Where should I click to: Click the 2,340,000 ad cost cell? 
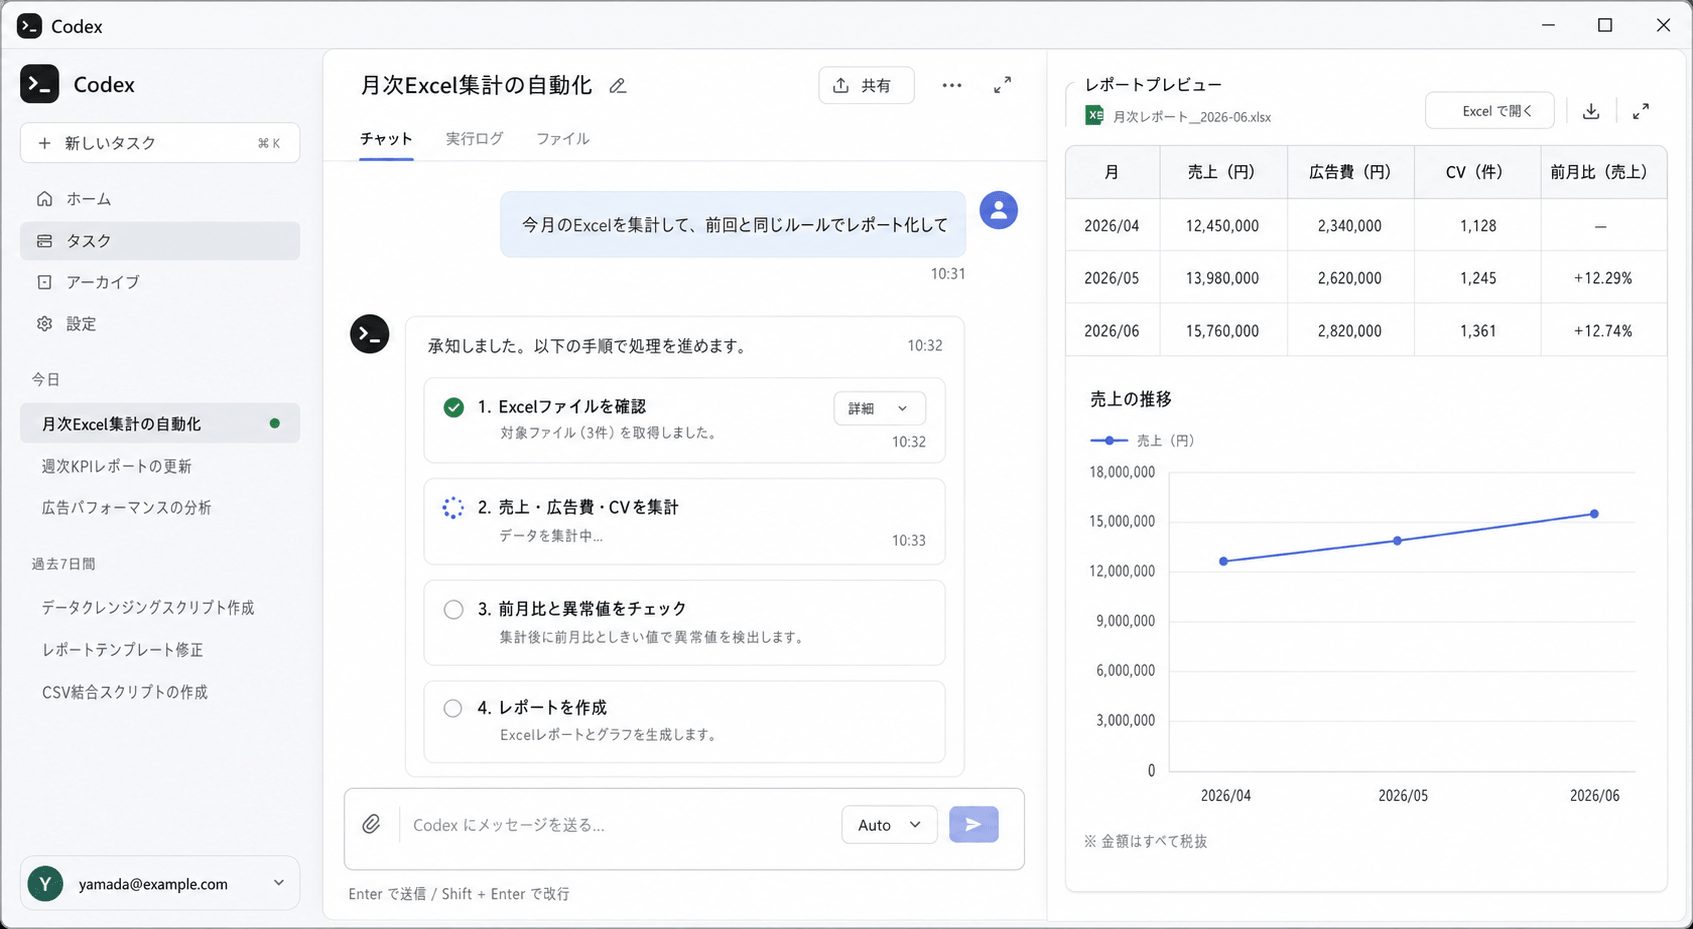[x=1350, y=225]
